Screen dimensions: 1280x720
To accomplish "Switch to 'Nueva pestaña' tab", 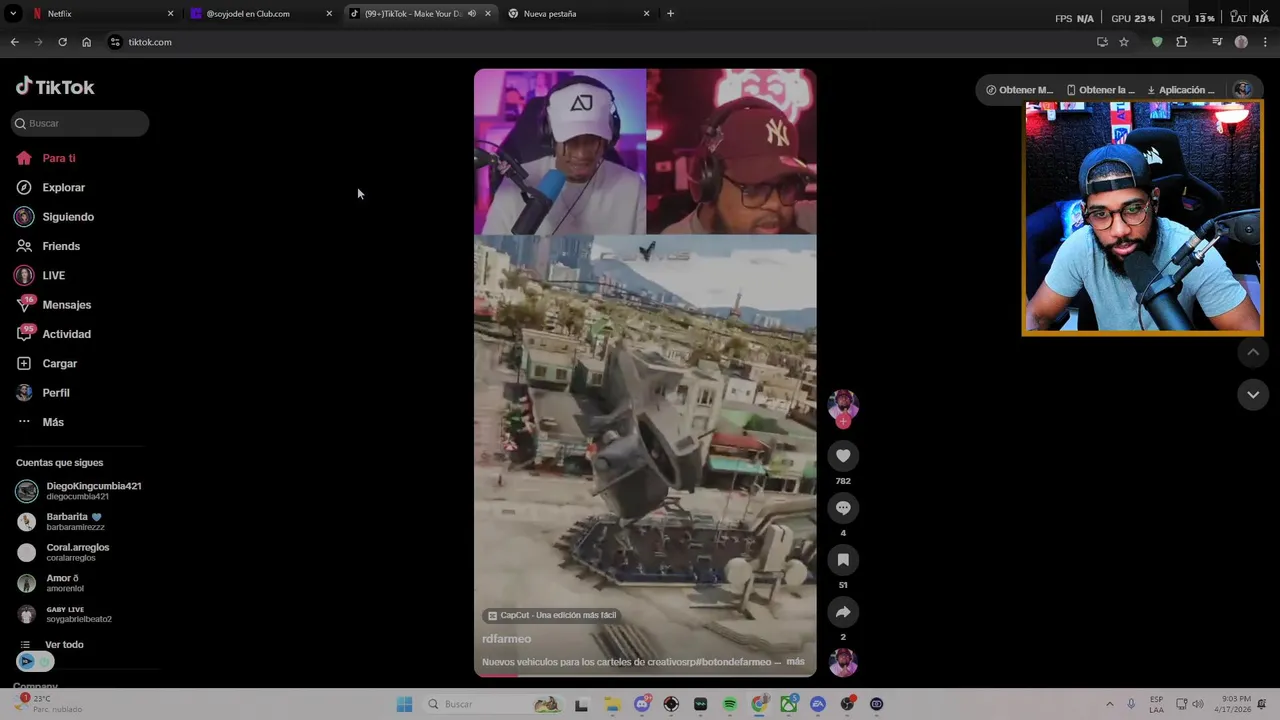I will 578,14.
